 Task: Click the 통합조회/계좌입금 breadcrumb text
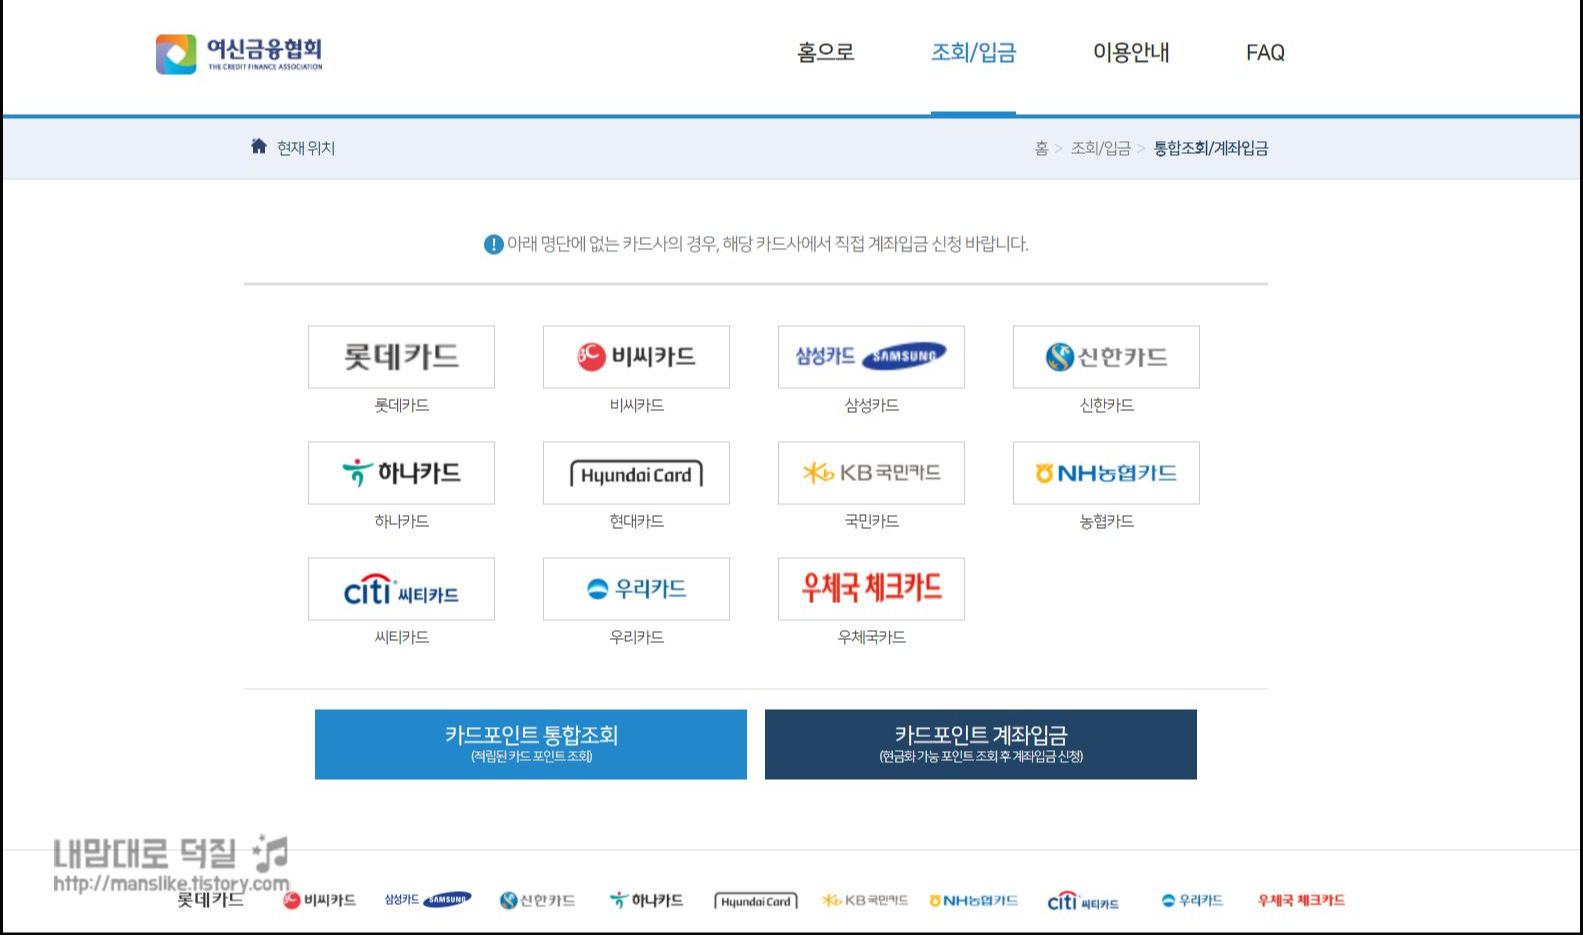coord(1210,148)
